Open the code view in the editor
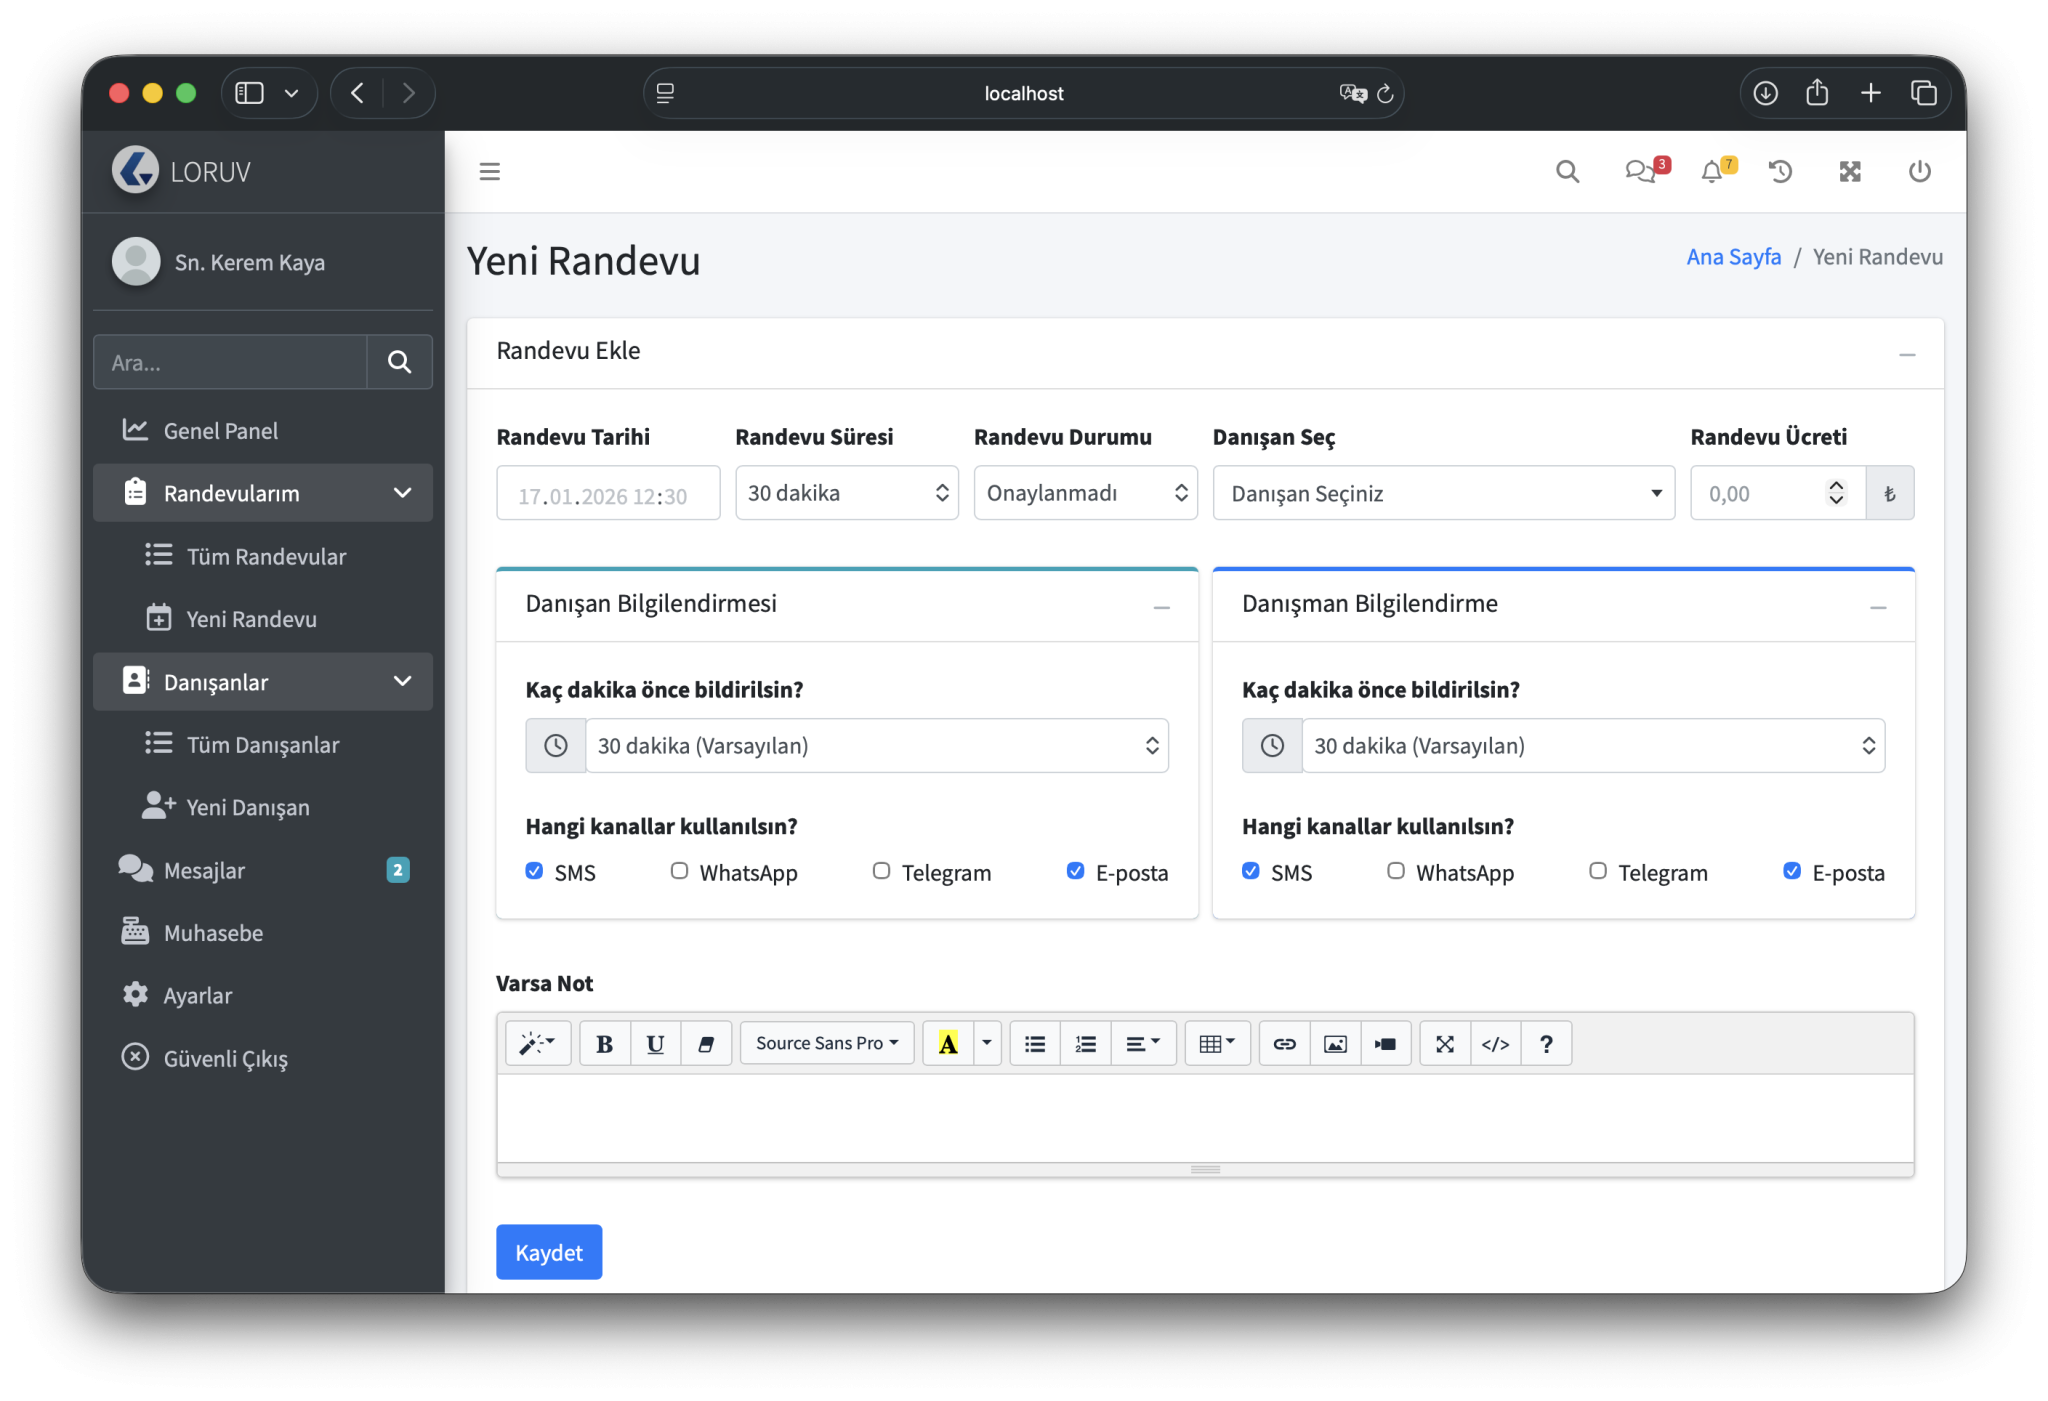 click(1495, 1044)
